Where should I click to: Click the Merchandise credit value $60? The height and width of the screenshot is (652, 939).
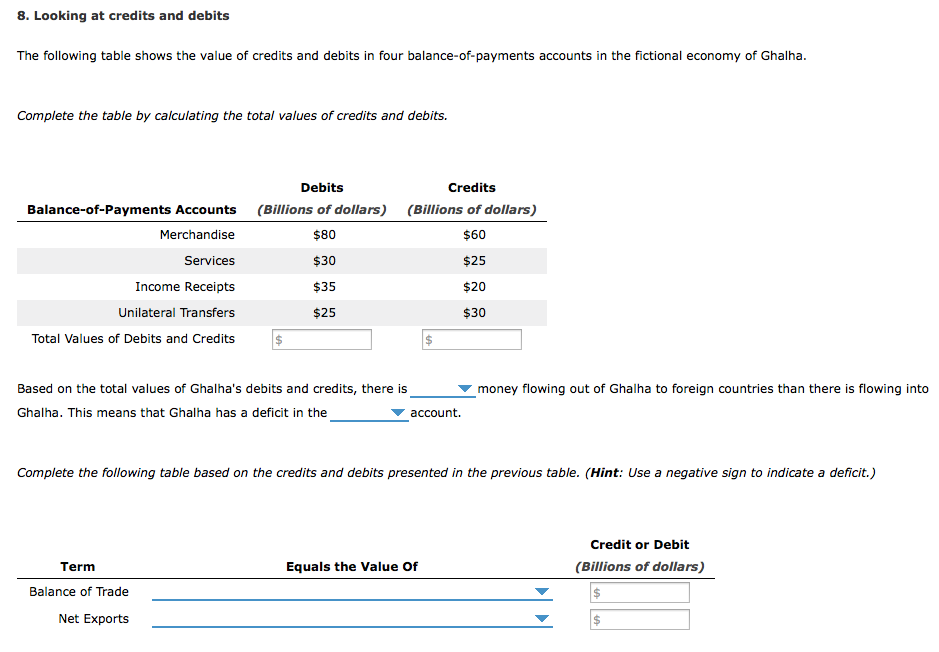[x=474, y=235]
